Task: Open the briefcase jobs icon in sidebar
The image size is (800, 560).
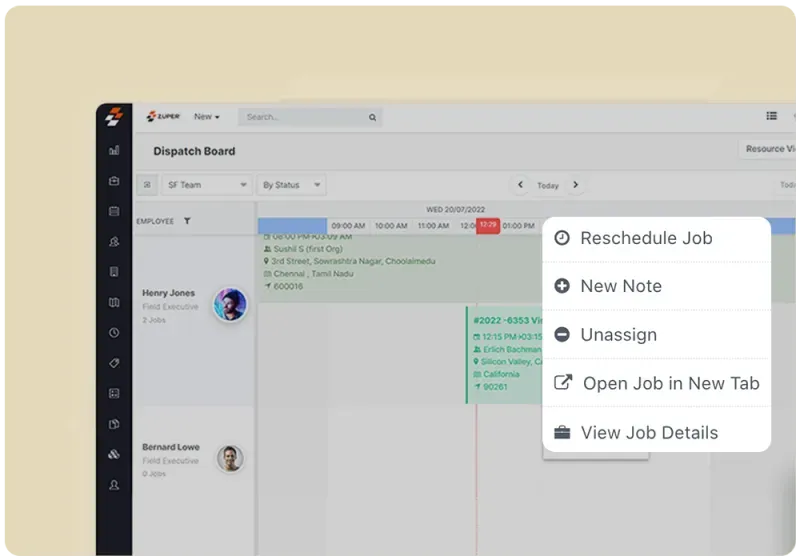Action: pyautogui.click(x=114, y=181)
